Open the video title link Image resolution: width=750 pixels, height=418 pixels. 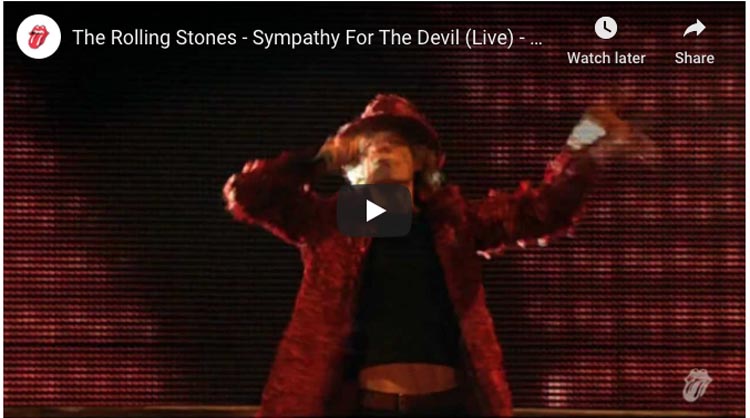[308, 38]
